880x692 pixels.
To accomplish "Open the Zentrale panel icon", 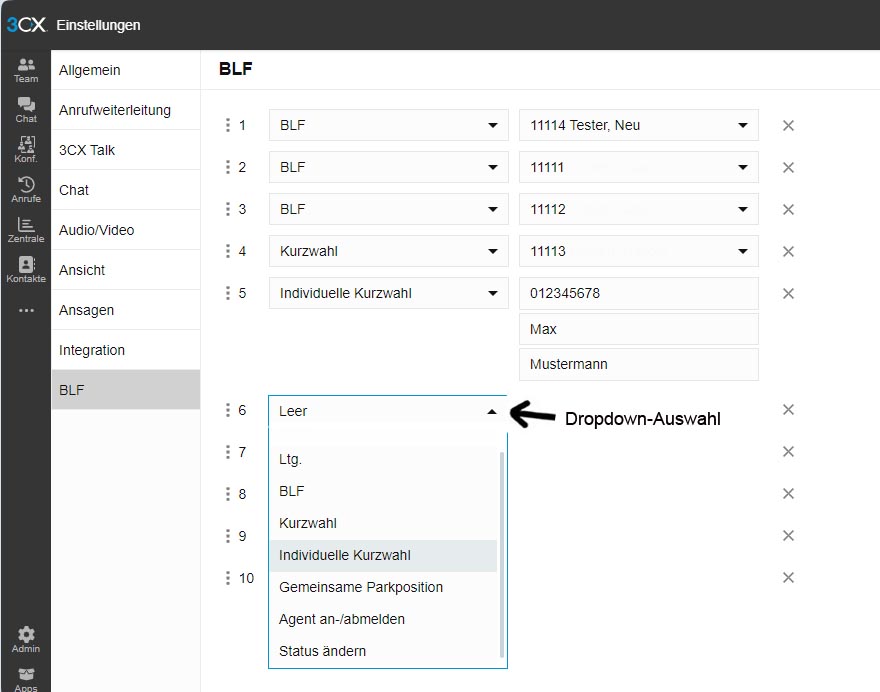I will 26,230.
